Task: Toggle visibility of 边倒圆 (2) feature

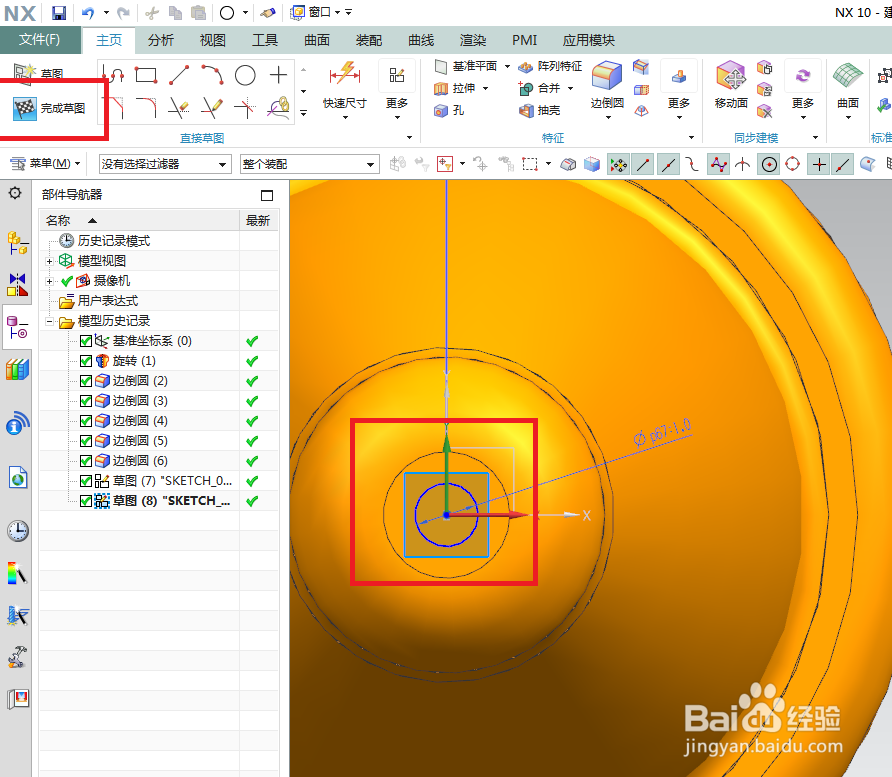Action: [85, 380]
